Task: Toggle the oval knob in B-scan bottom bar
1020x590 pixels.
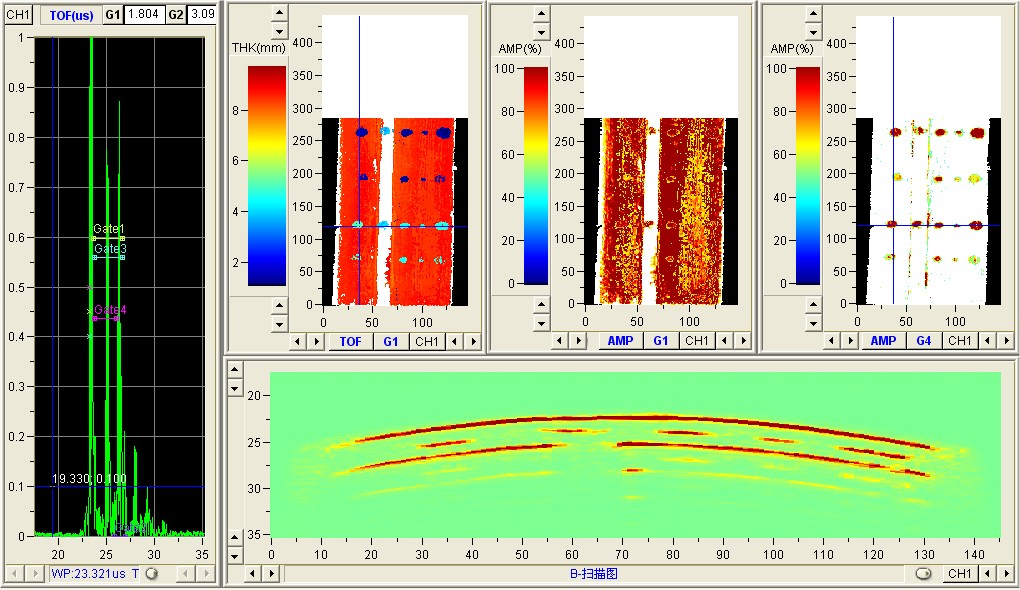Action: point(923,573)
